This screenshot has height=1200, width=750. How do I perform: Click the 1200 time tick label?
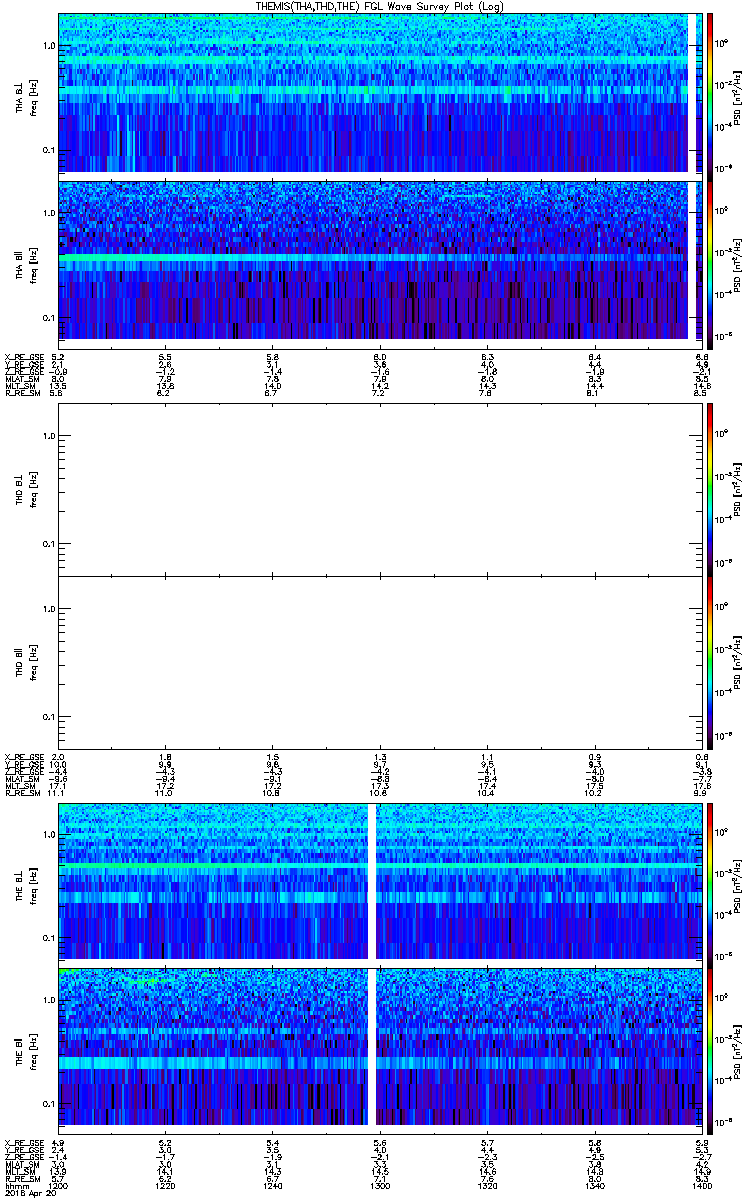(58, 1184)
